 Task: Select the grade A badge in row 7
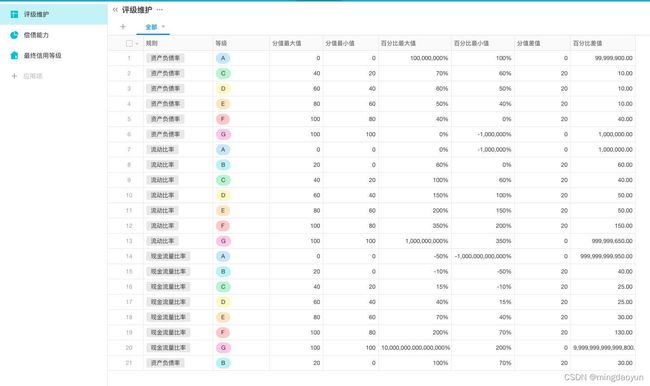(223, 150)
